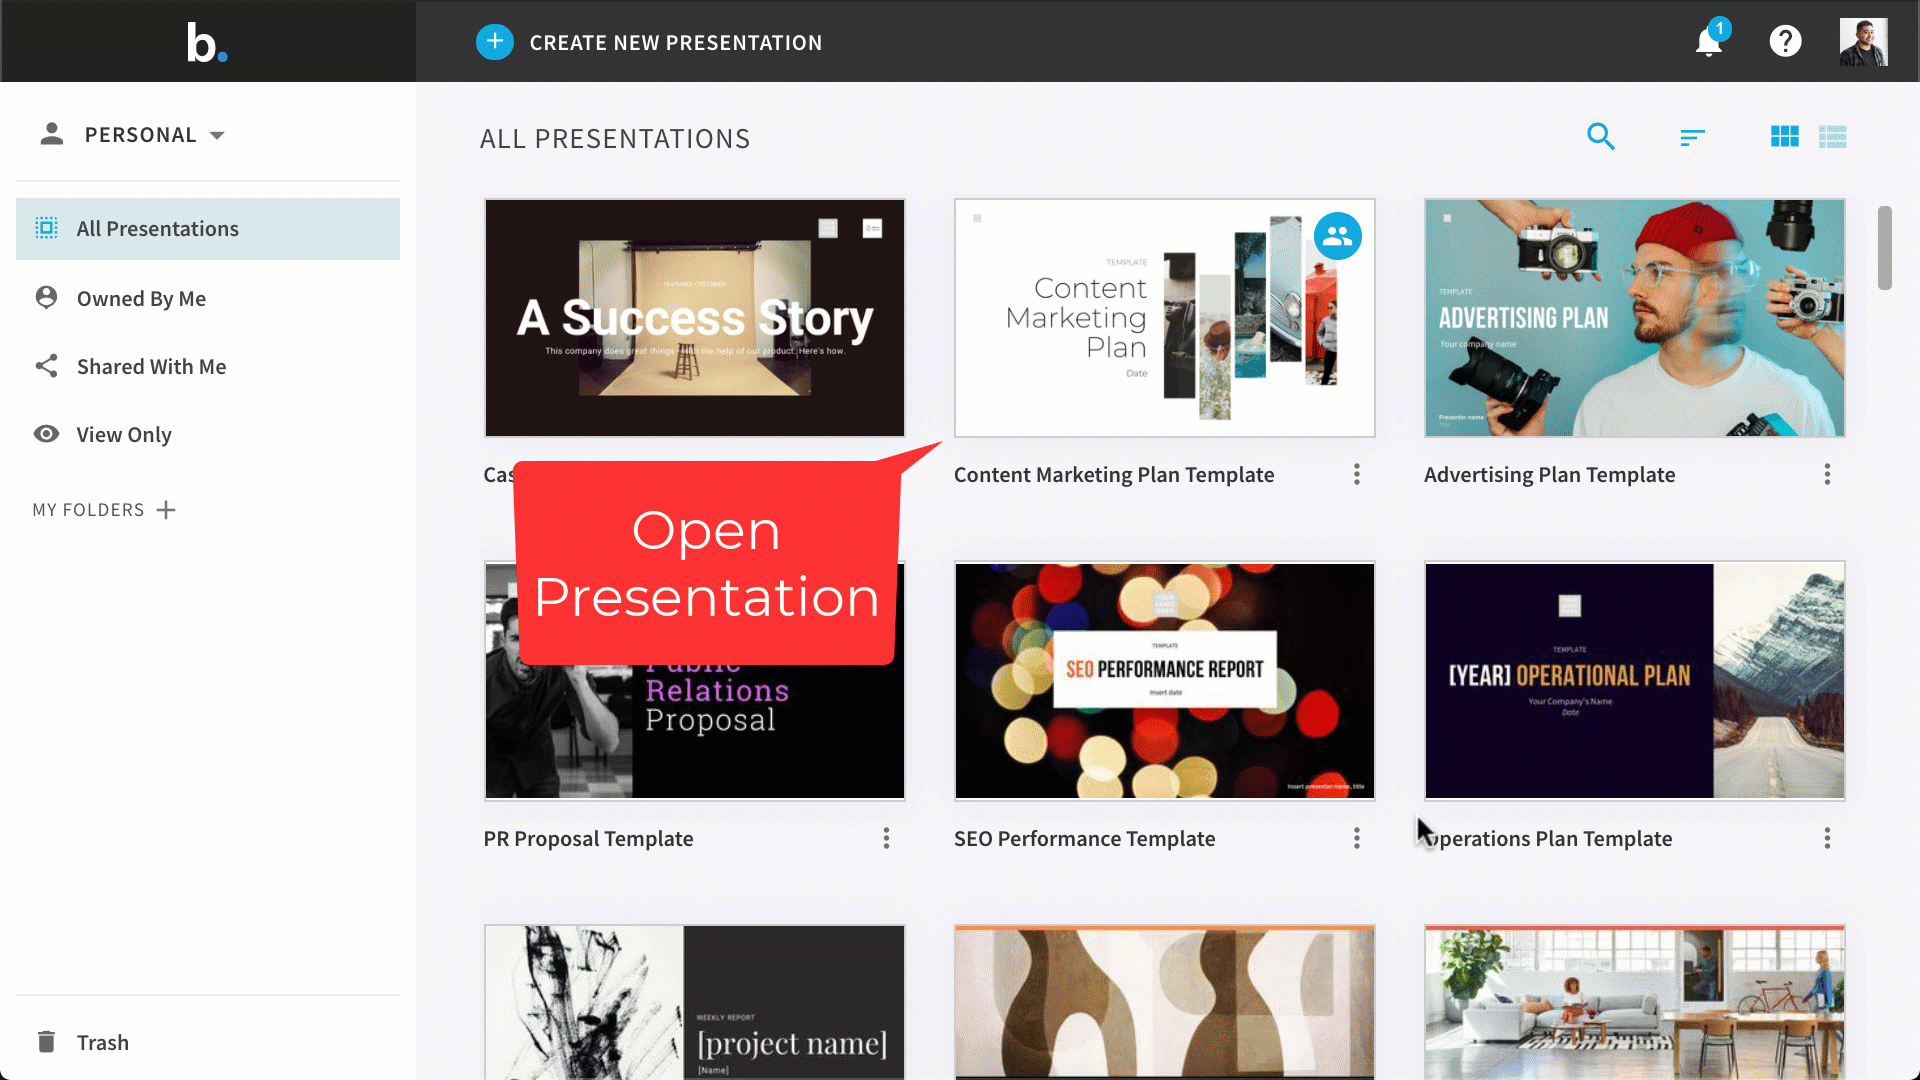Click Create New Presentation
1920x1080 pixels.
(x=676, y=43)
